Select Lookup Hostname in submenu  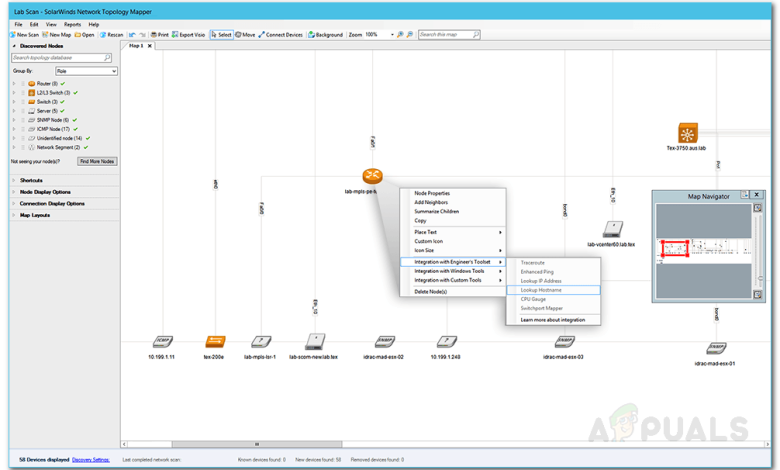(553, 290)
